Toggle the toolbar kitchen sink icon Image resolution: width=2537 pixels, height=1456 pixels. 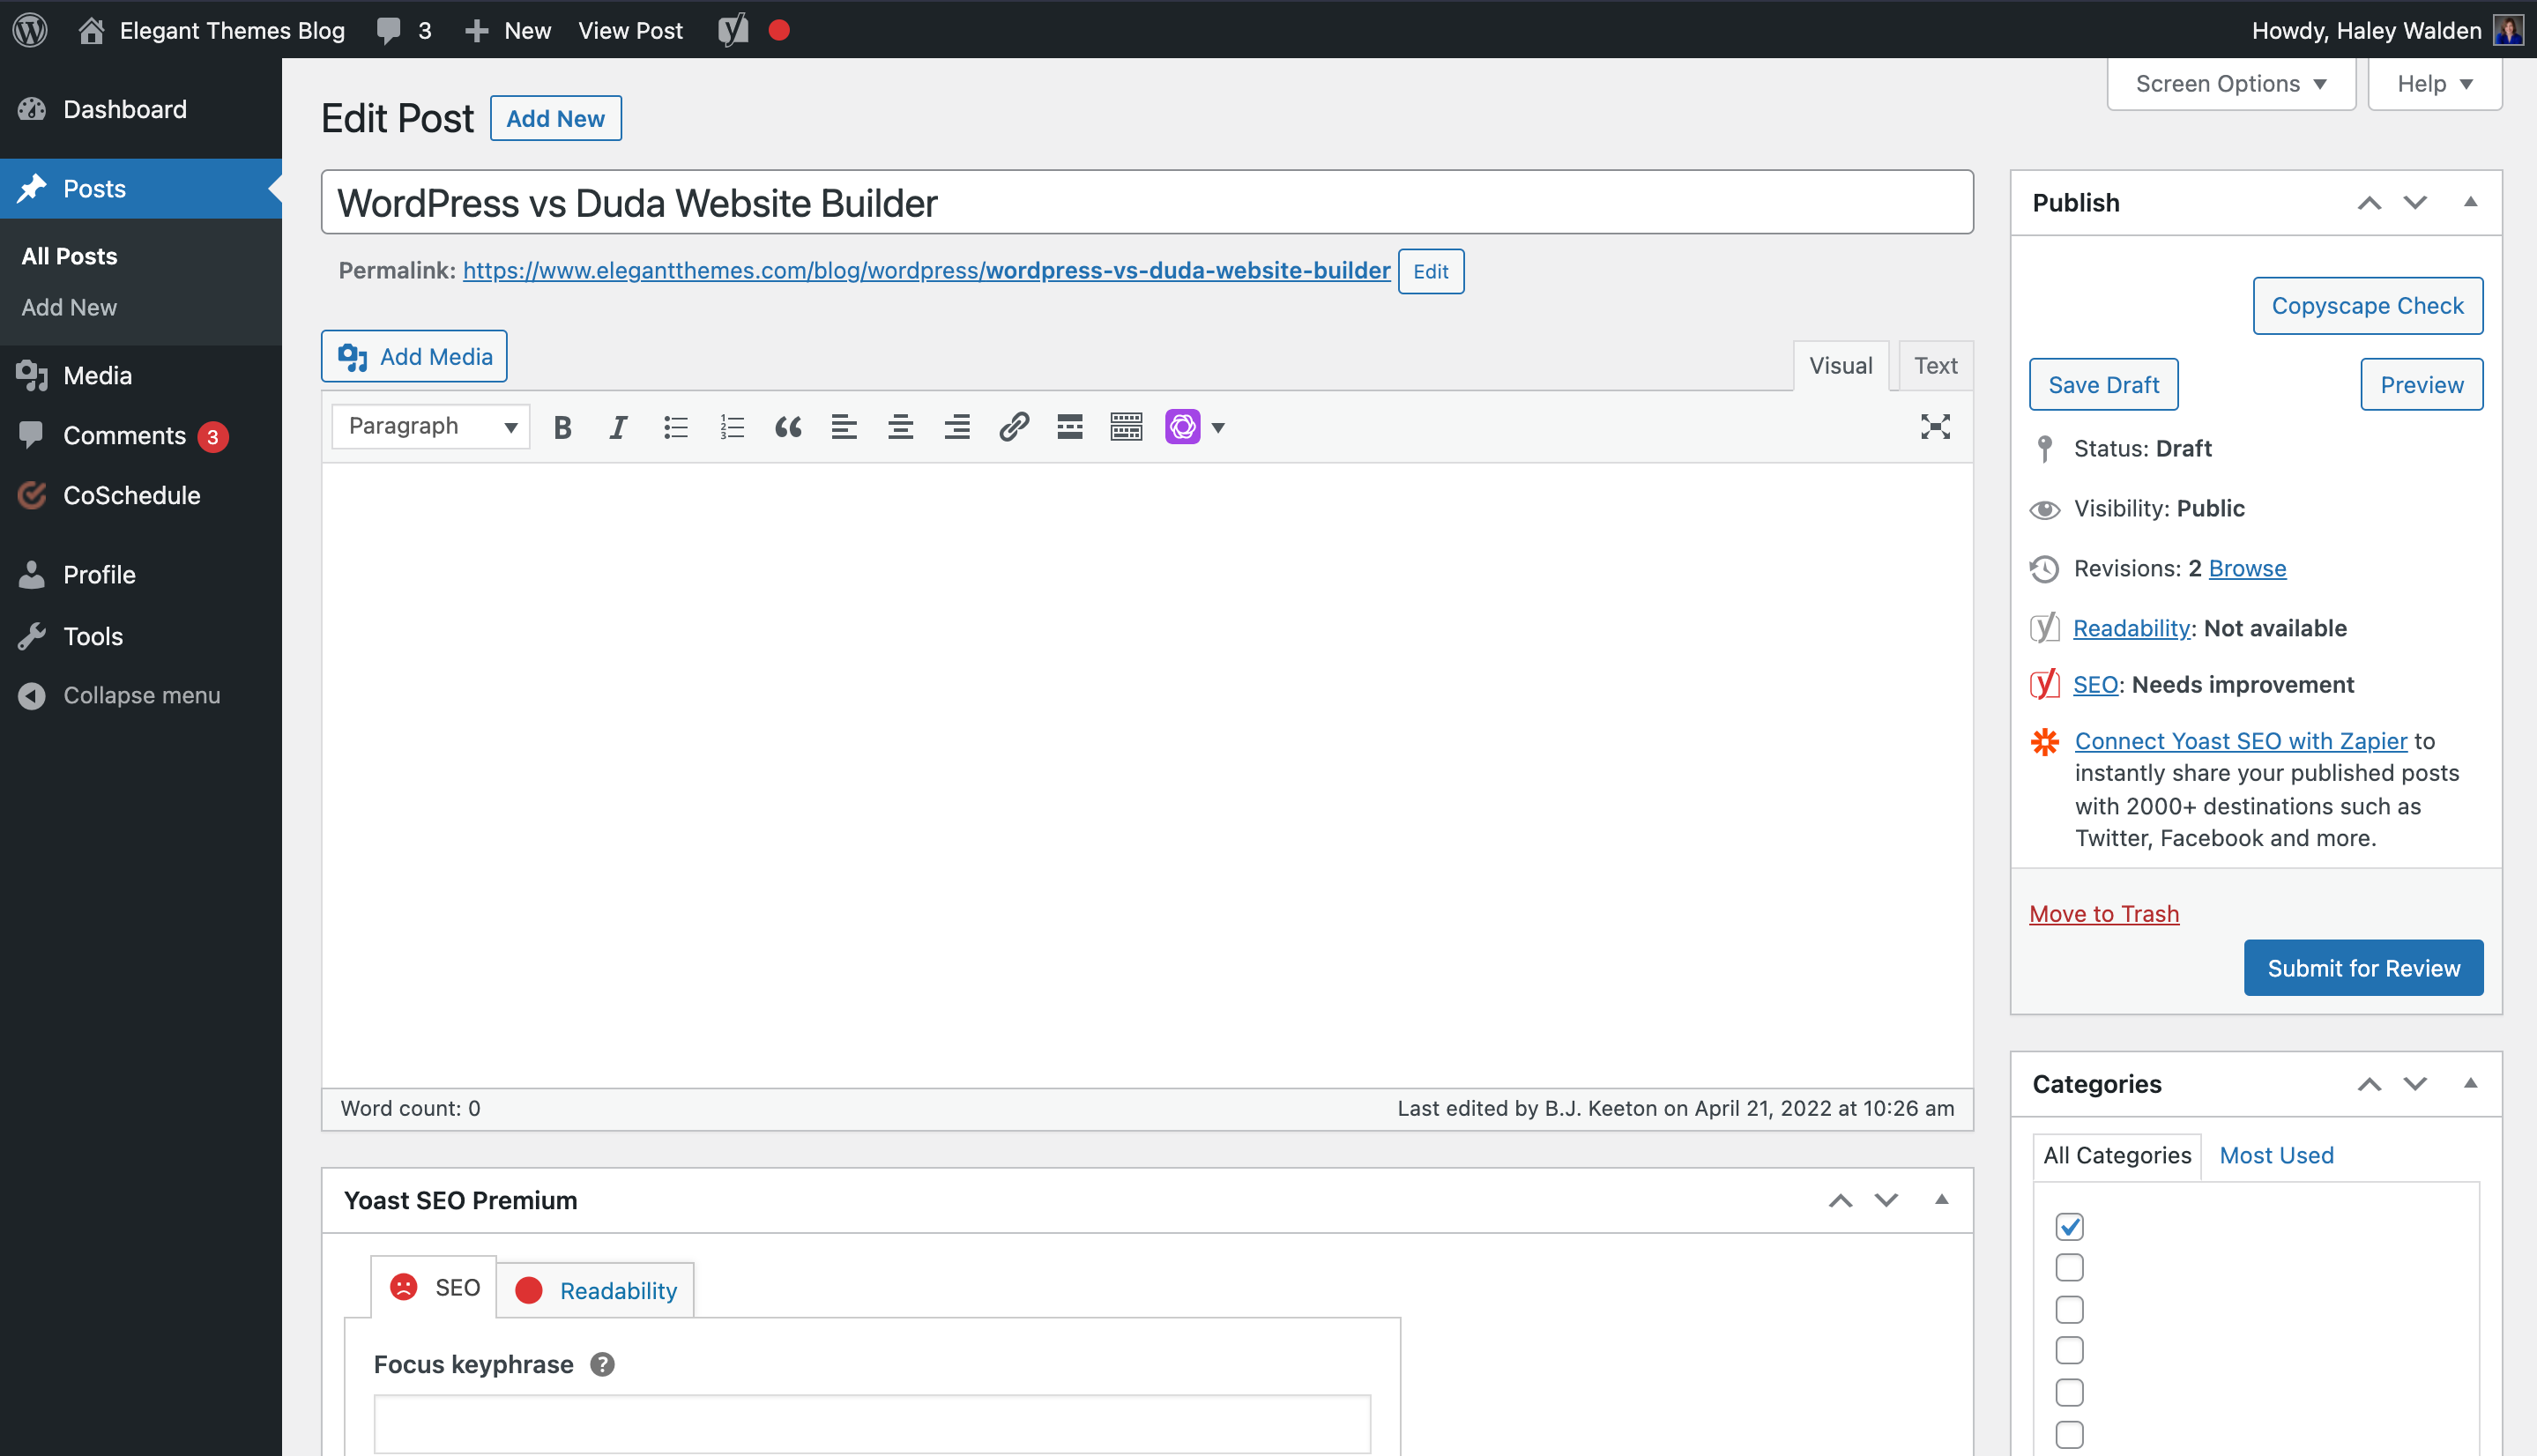1126,427
